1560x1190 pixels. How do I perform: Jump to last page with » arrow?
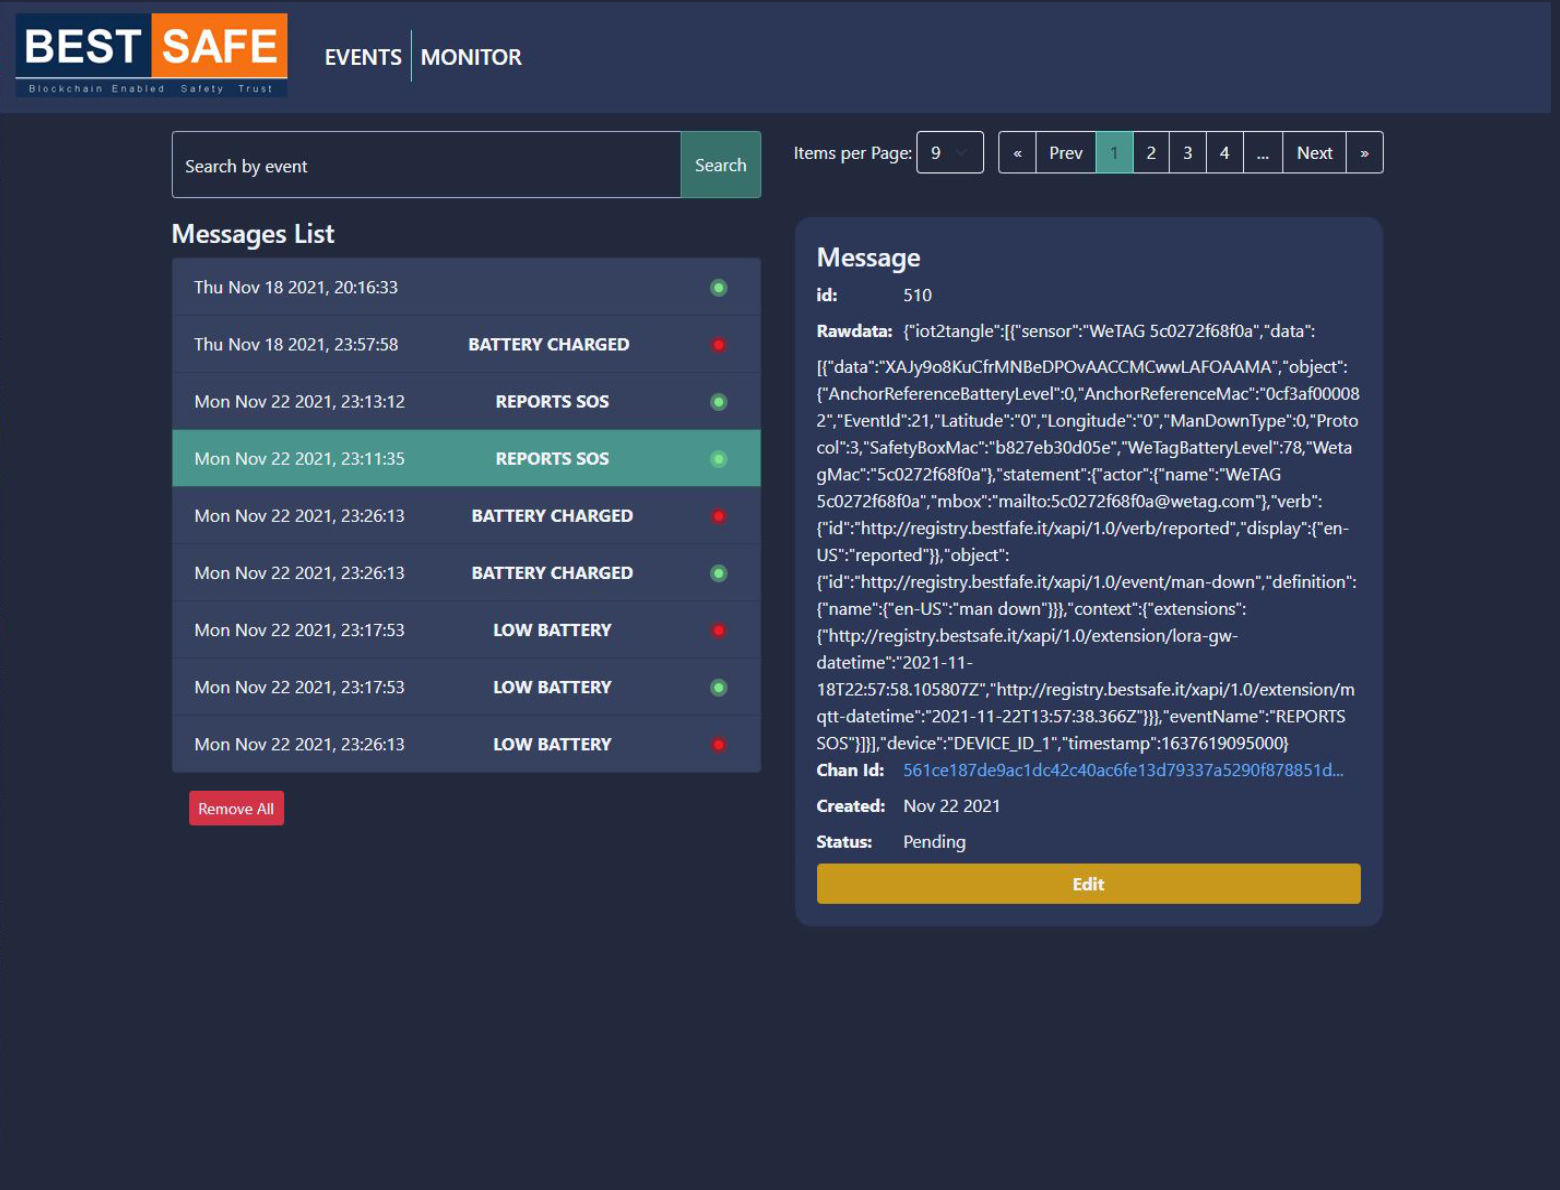1364,153
